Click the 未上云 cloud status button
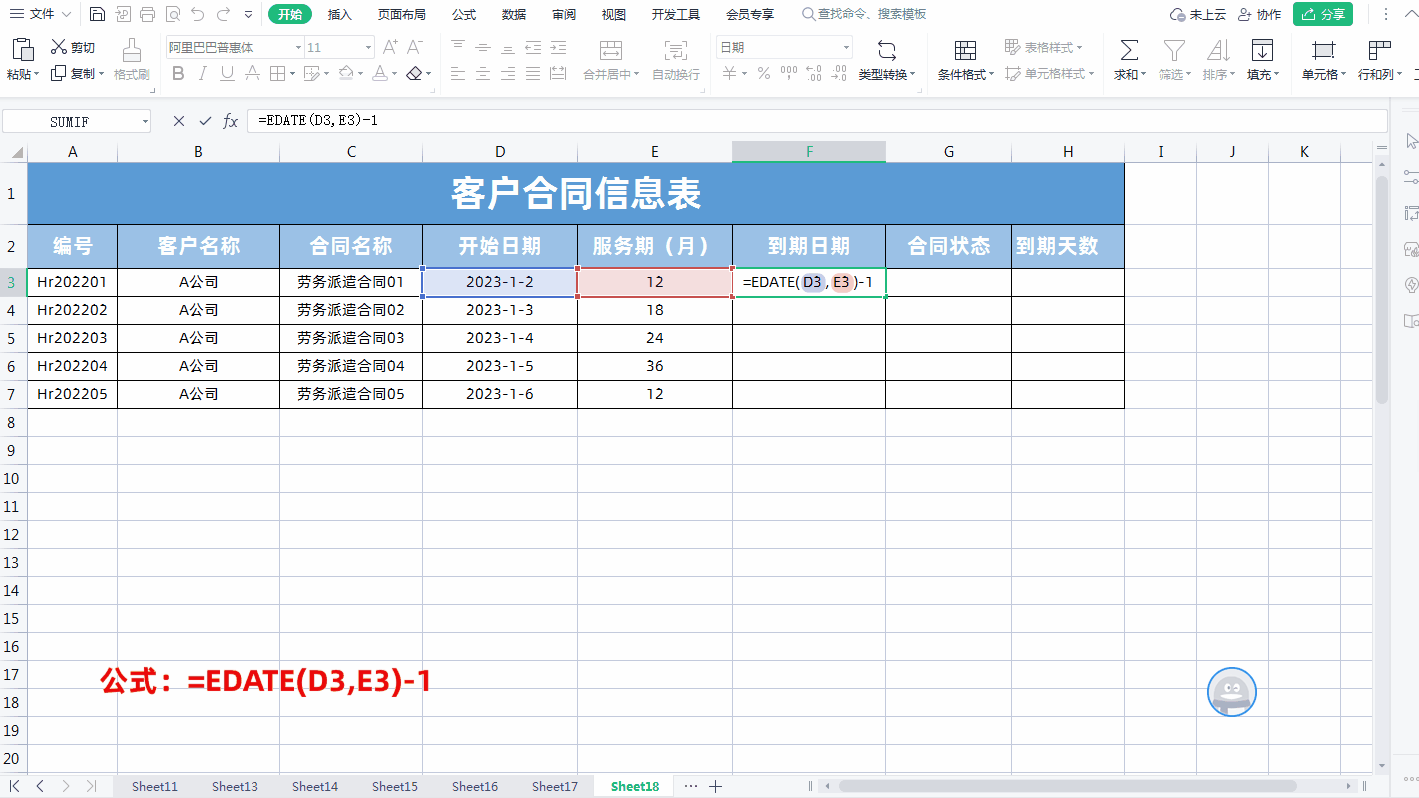 [1197, 14]
